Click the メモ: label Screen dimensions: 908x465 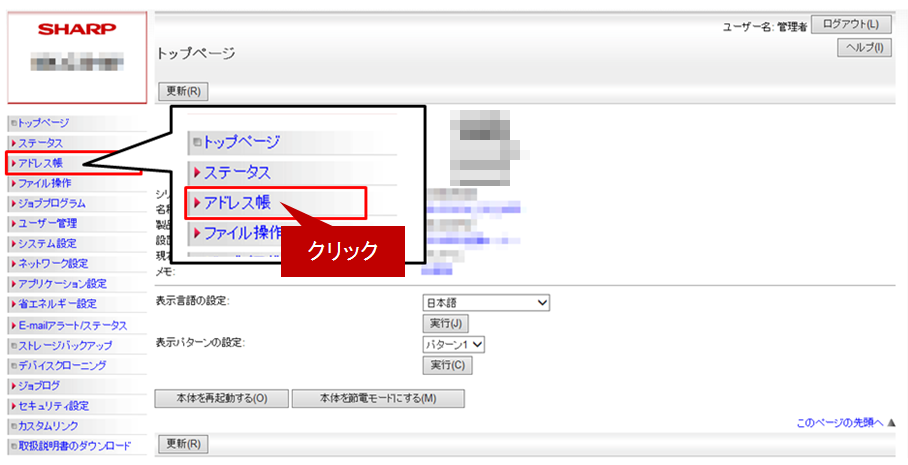click(165, 271)
